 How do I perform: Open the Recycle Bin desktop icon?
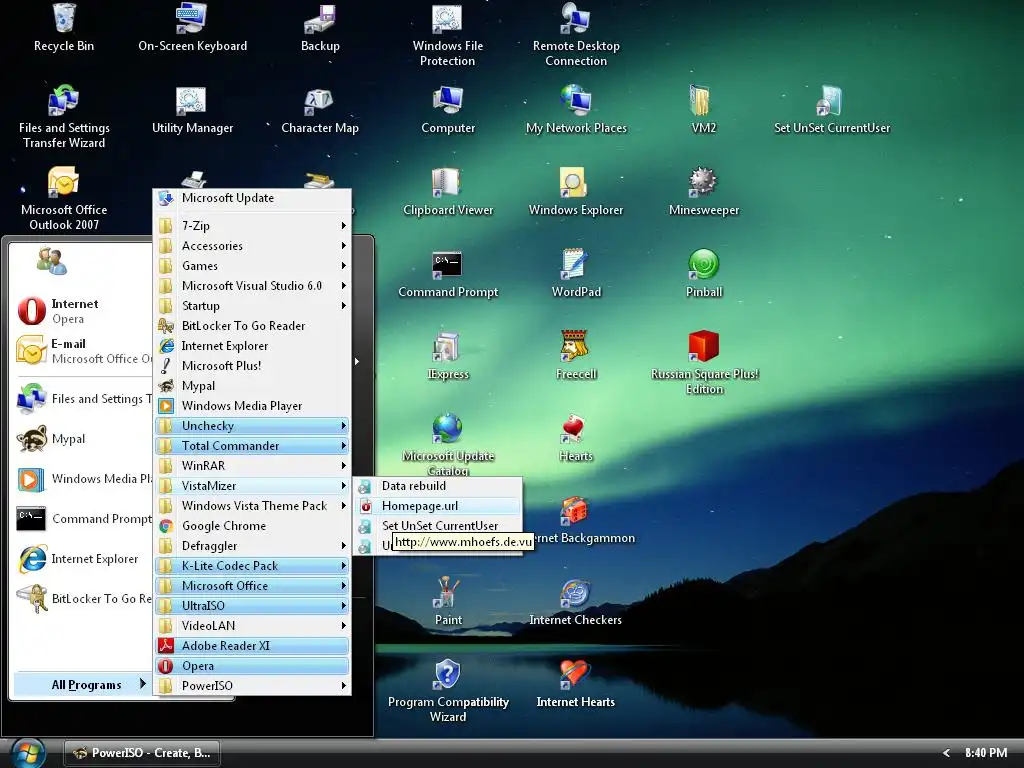[x=64, y=27]
